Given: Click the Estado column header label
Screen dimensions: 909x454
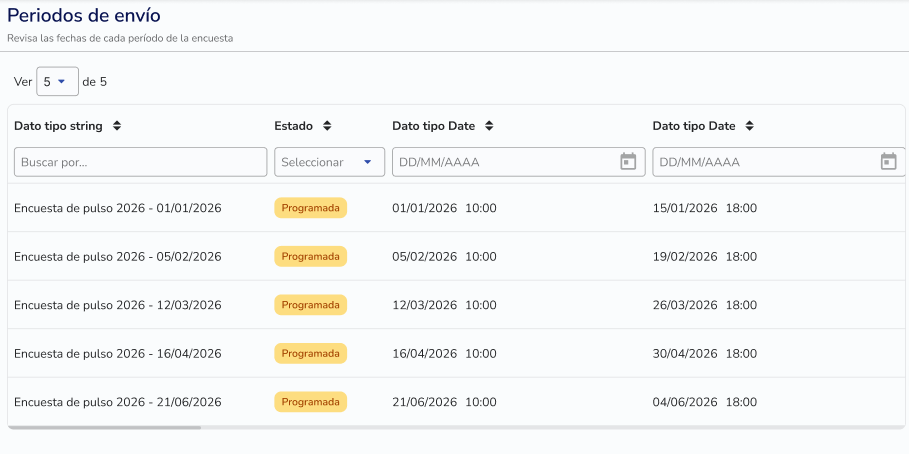Looking at the screenshot, I should [x=293, y=126].
